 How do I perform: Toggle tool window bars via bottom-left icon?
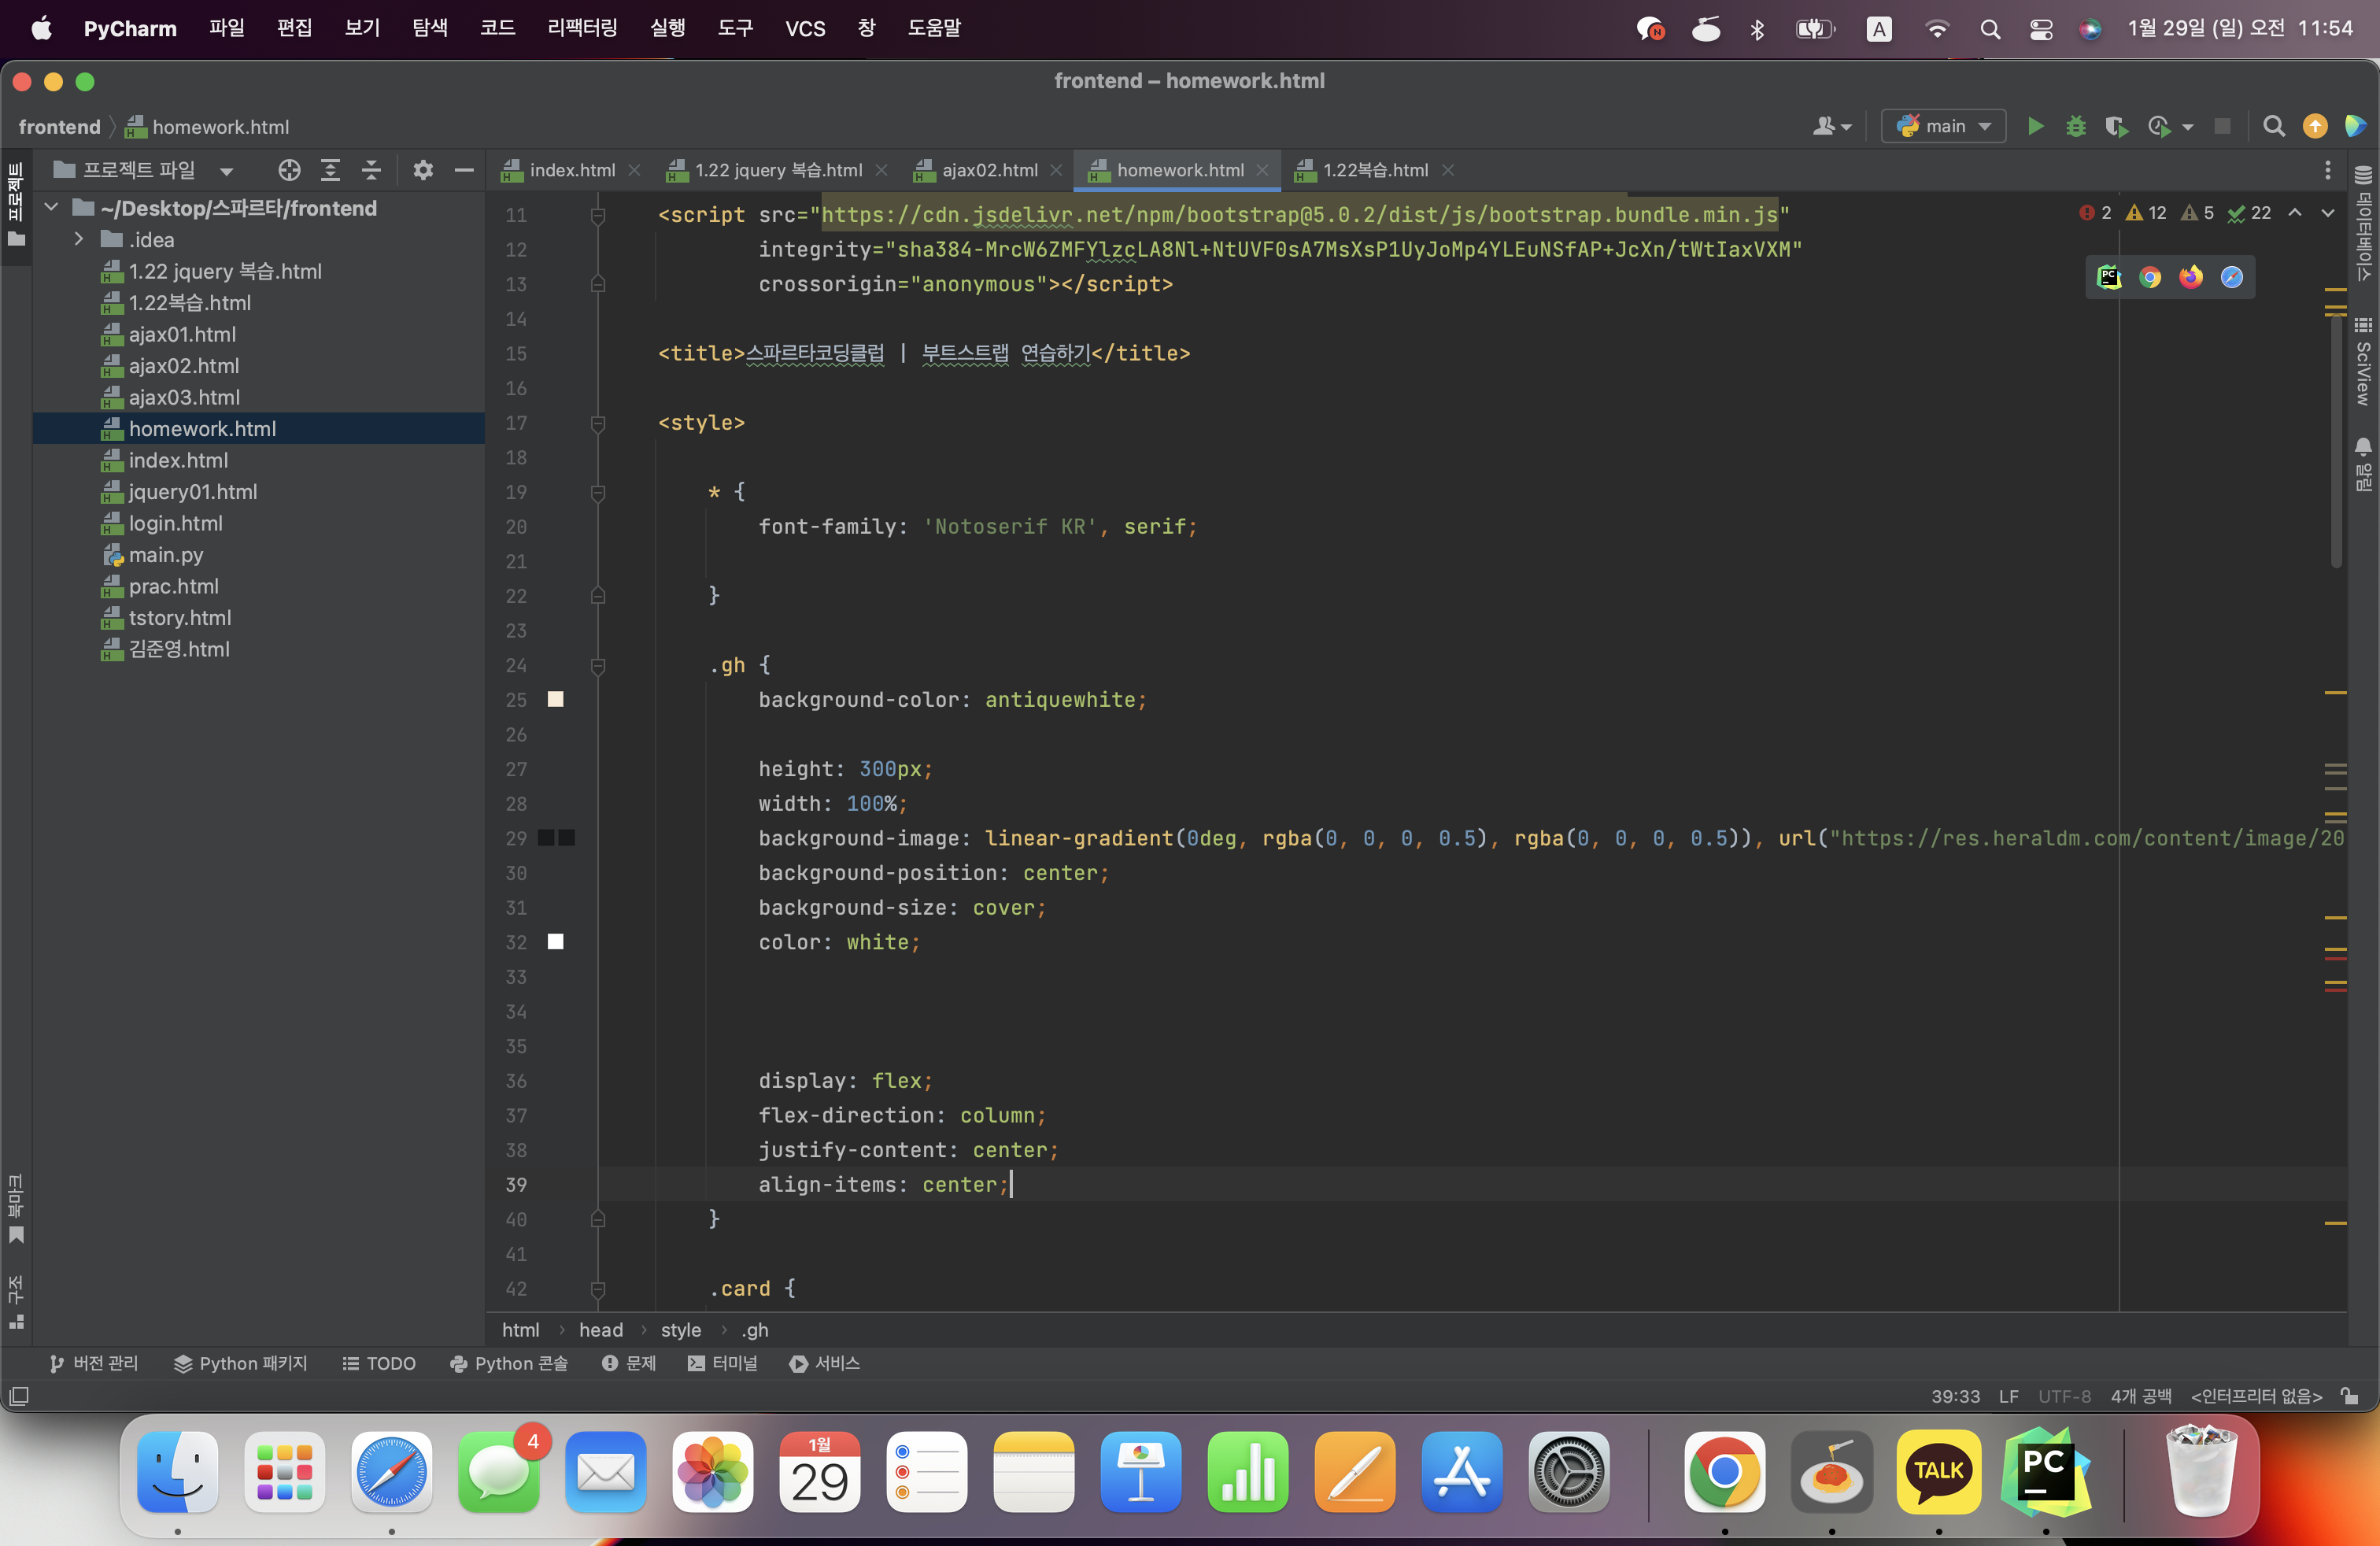(19, 1396)
